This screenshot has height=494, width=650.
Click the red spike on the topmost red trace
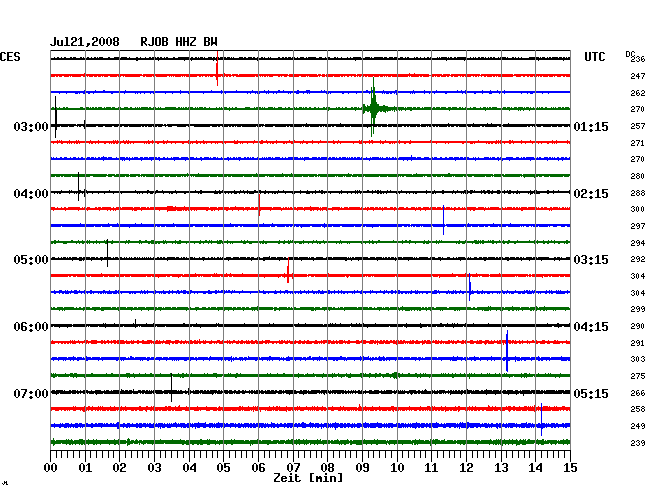tap(217, 68)
